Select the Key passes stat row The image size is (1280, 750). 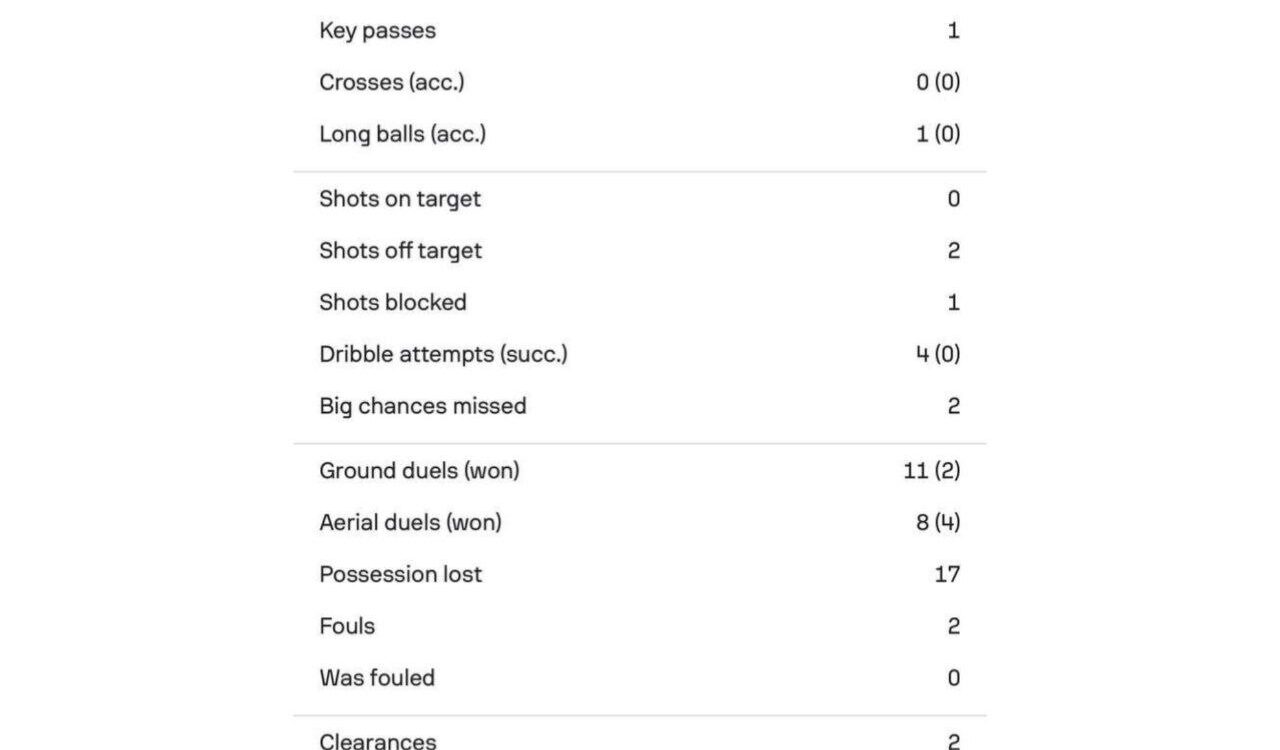pyautogui.click(x=640, y=31)
